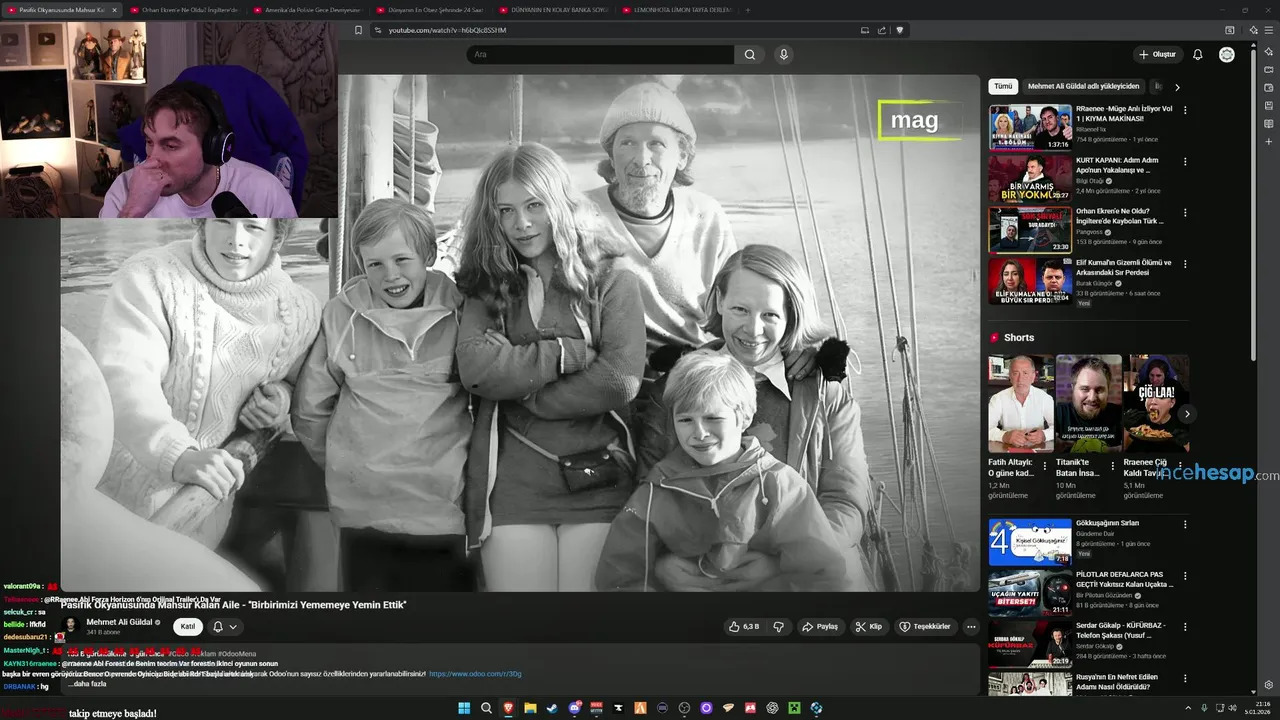The image size is (1280, 720).
Task: Open Windows taskbar search
Action: coord(486,708)
